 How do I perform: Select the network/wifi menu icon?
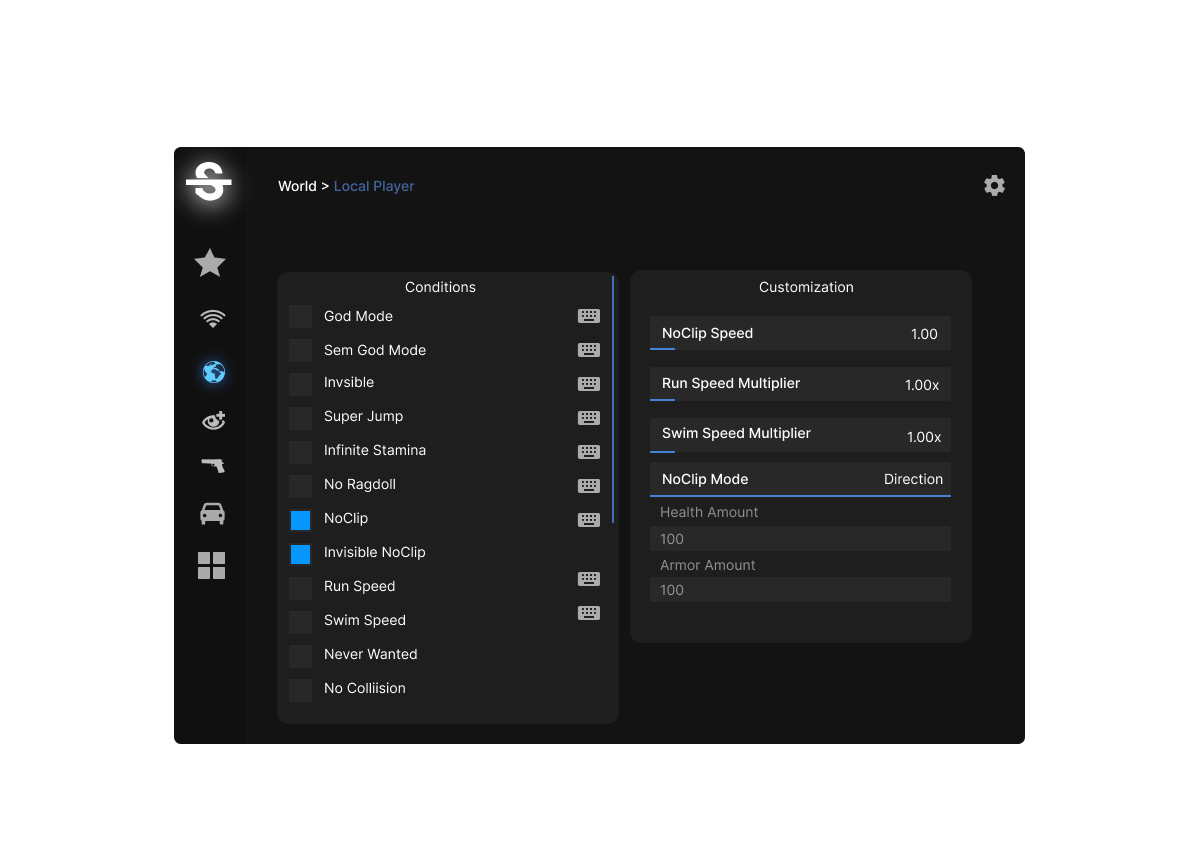point(211,318)
